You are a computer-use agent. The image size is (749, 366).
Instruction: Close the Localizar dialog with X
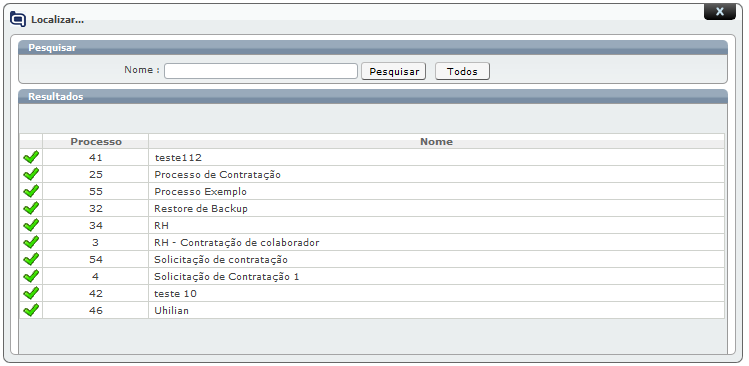tap(719, 12)
